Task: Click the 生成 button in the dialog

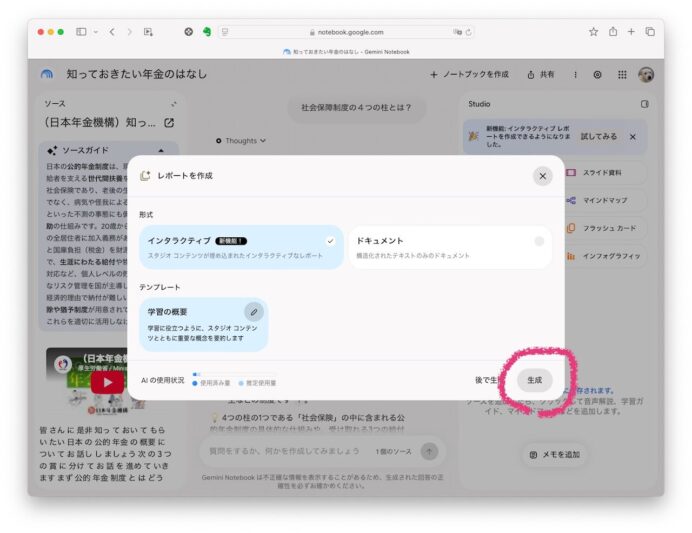Action: pyautogui.click(x=534, y=380)
